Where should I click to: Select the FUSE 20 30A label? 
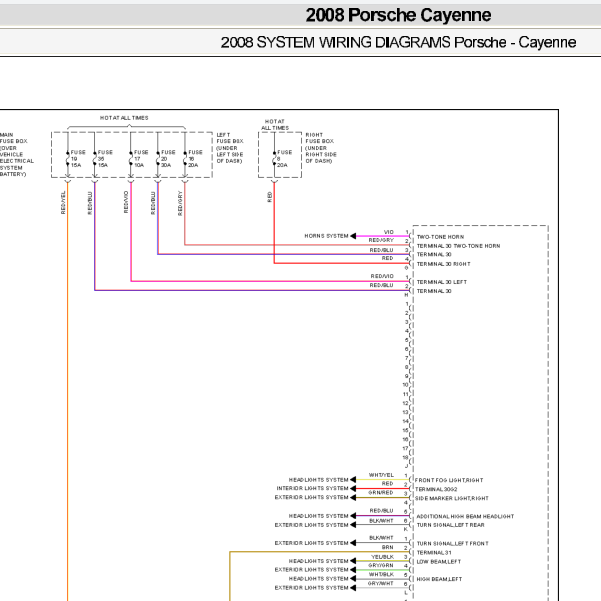tap(168, 159)
